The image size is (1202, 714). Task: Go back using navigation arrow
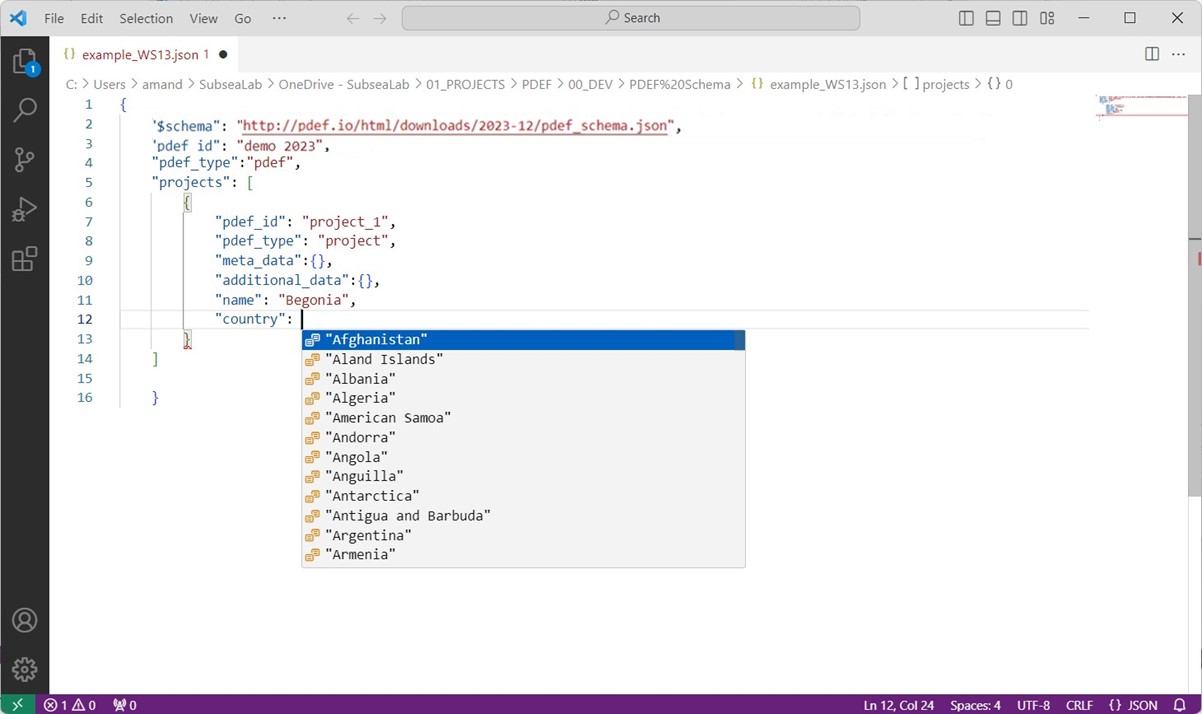point(352,18)
